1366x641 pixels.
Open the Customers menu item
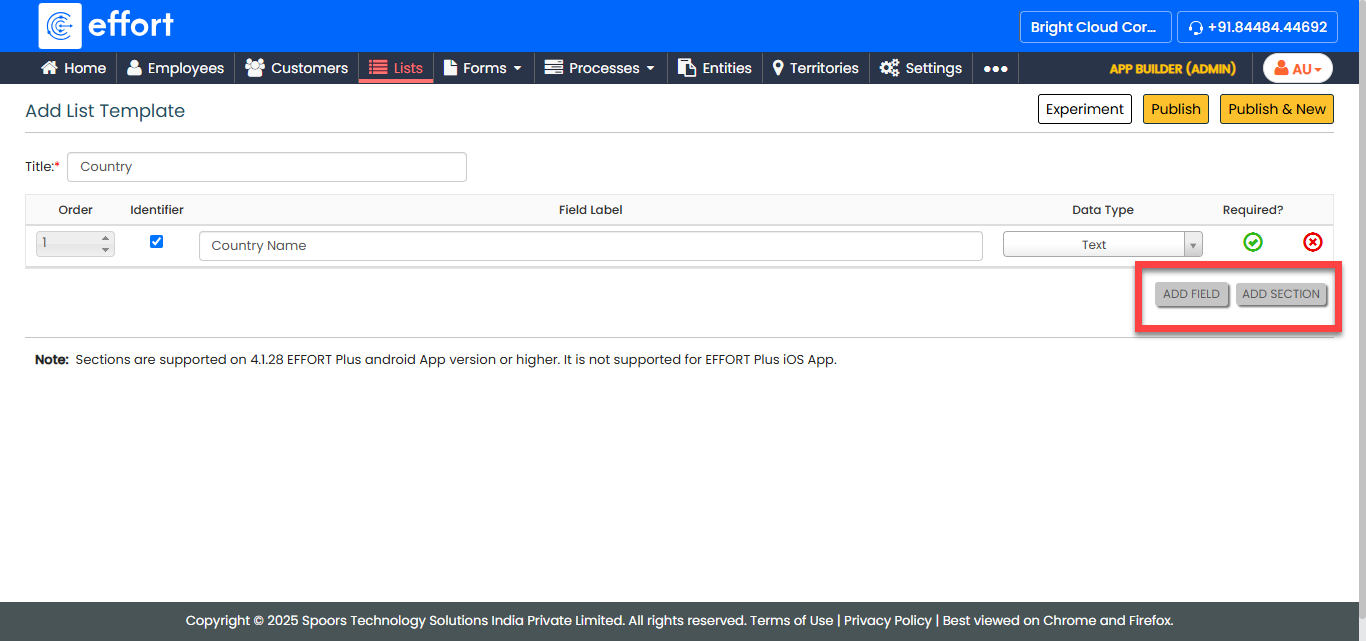pyautogui.click(x=297, y=68)
